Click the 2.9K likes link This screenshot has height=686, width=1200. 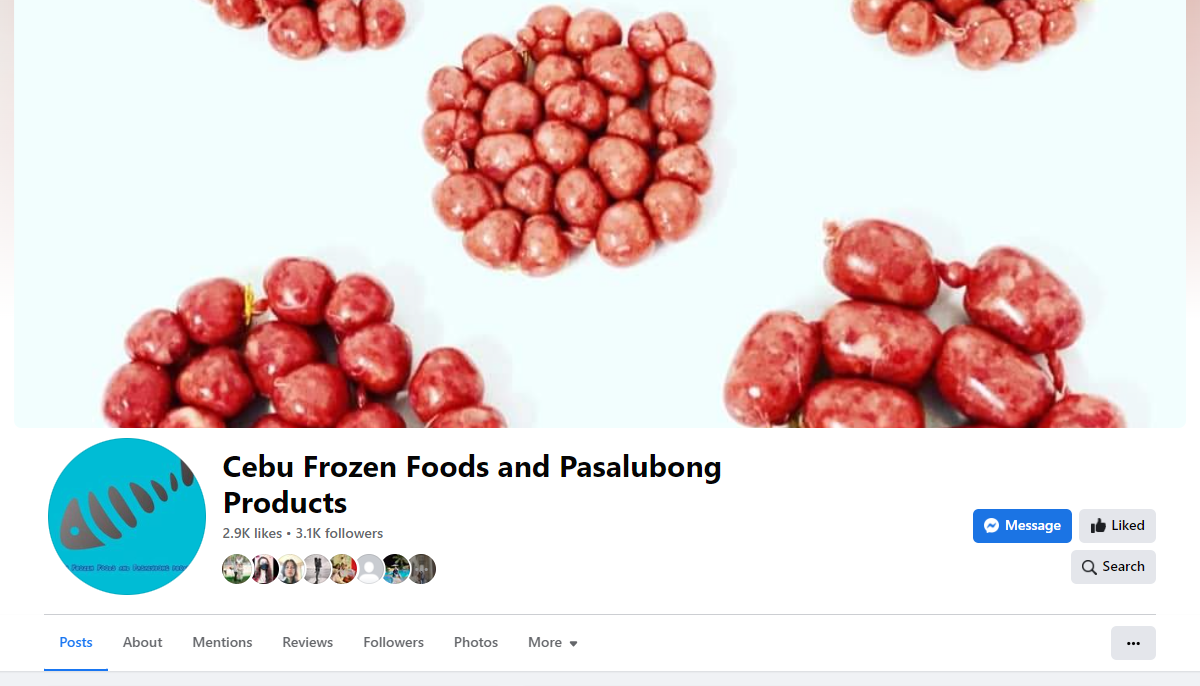click(x=252, y=533)
